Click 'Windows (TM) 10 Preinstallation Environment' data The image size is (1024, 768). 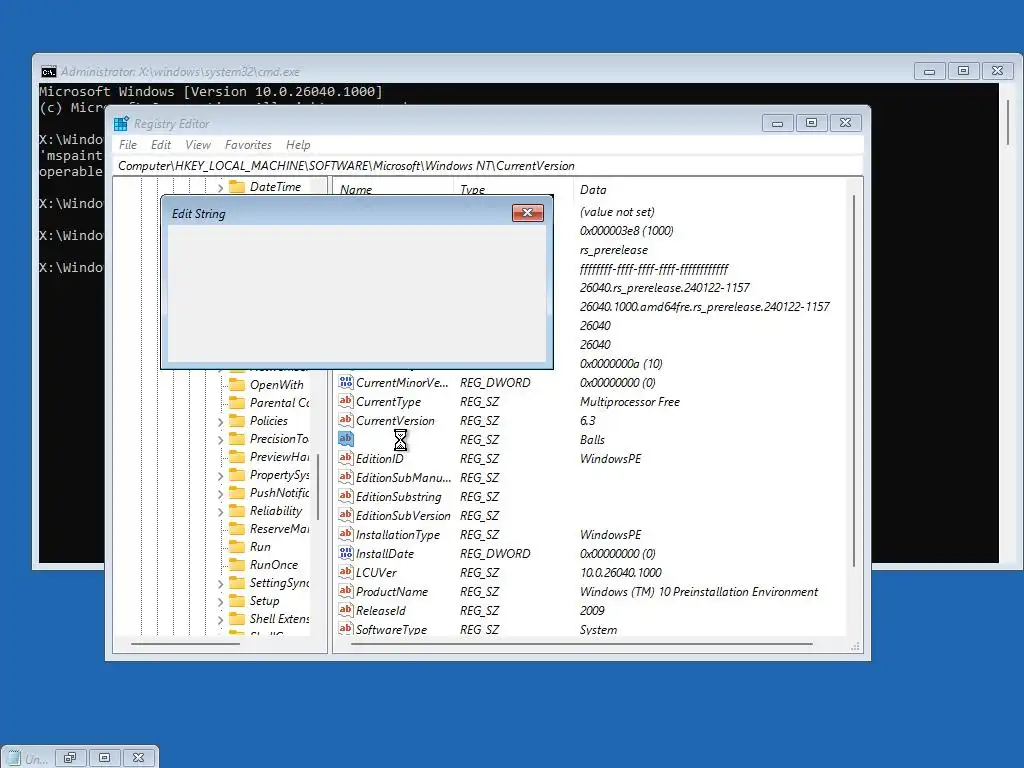pos(699,592)
